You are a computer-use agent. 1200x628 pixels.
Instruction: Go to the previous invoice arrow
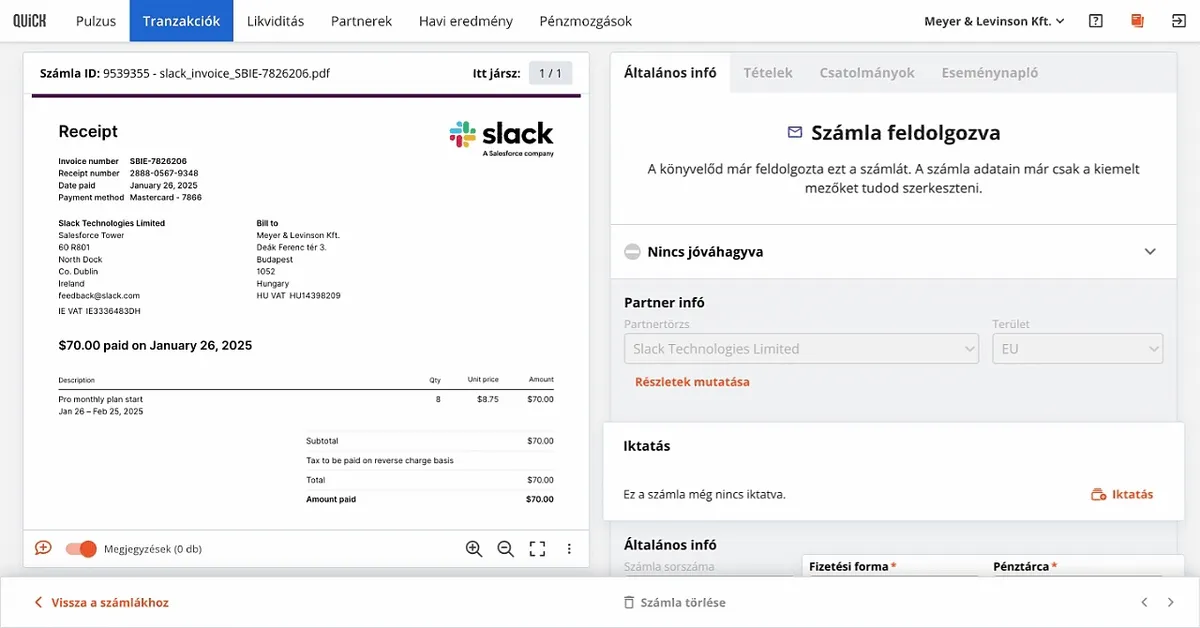point(1145,602)
